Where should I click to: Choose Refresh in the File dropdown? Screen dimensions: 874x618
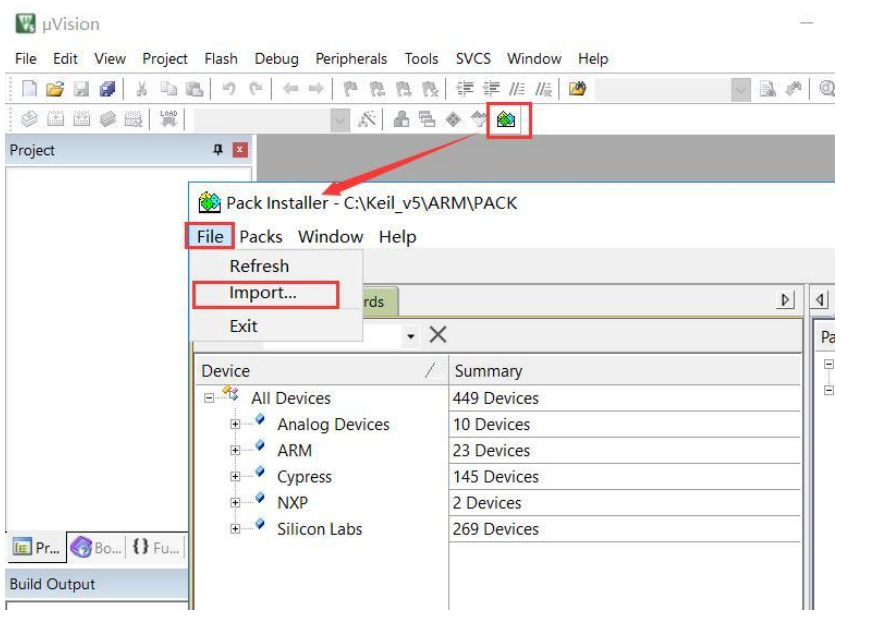click(x=259, y=266)
